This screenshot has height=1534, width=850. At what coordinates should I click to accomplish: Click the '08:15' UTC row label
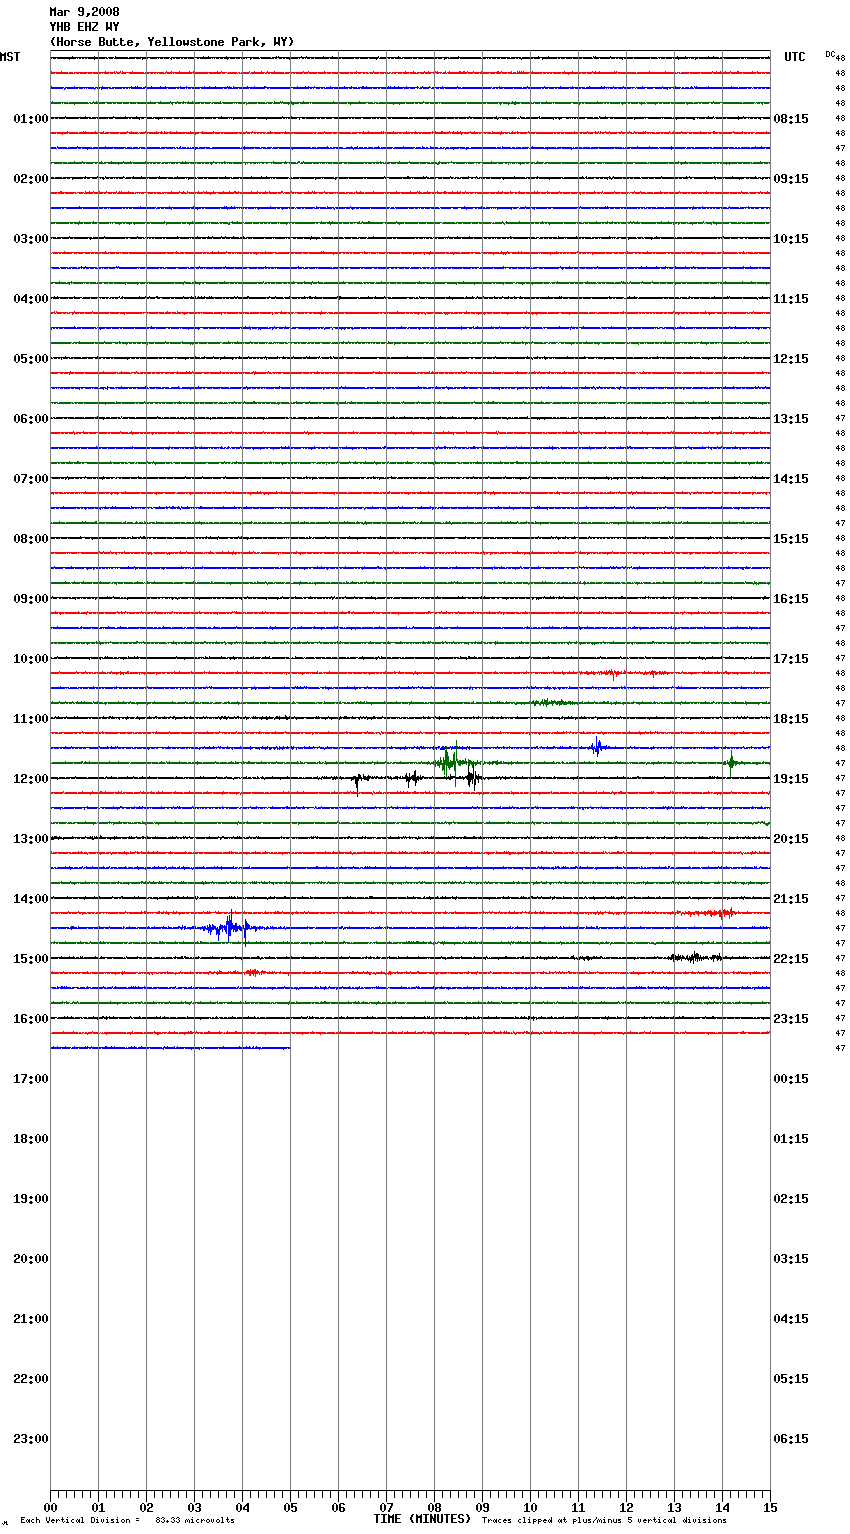[x=791, y=119]
